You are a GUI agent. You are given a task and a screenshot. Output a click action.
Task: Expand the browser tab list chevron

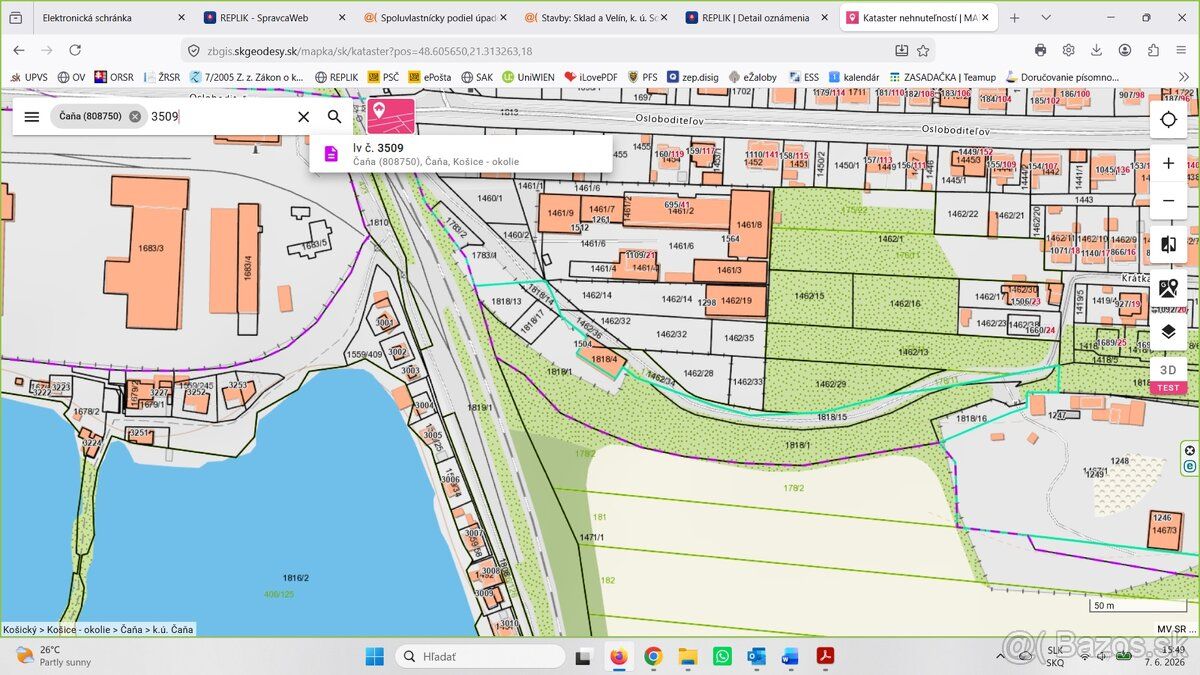pyautogui.click(x=1046, y=18)
